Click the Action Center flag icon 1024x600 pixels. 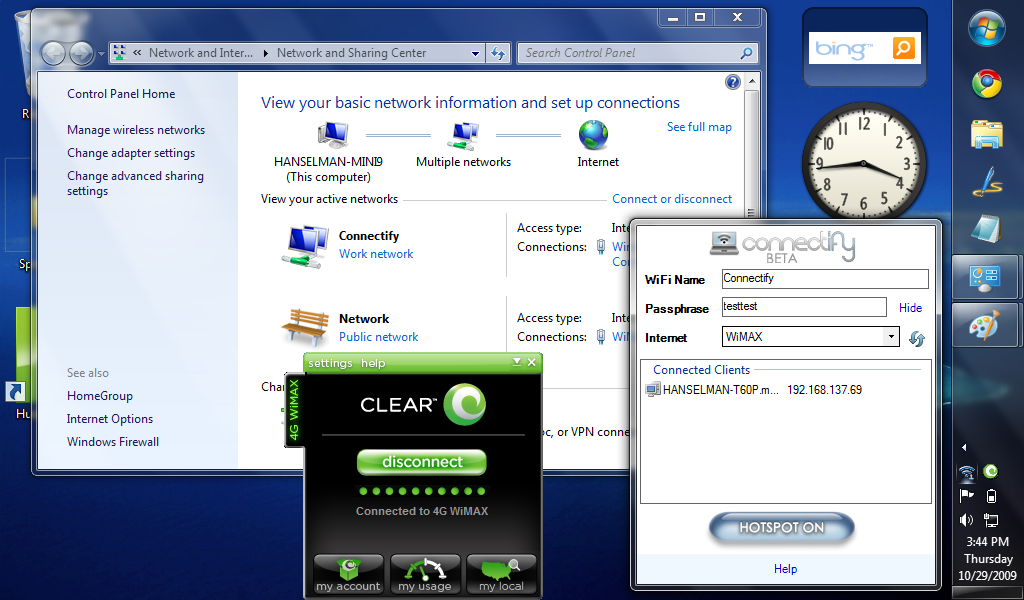click(x=967, y=496)
